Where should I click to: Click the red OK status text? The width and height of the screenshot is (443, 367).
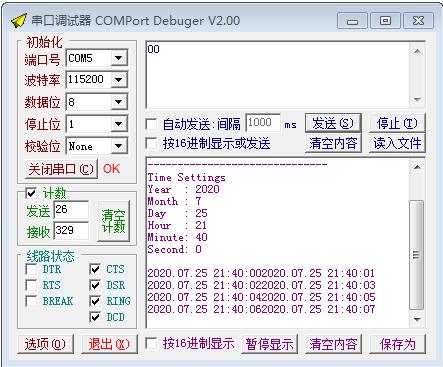[111, 169]
